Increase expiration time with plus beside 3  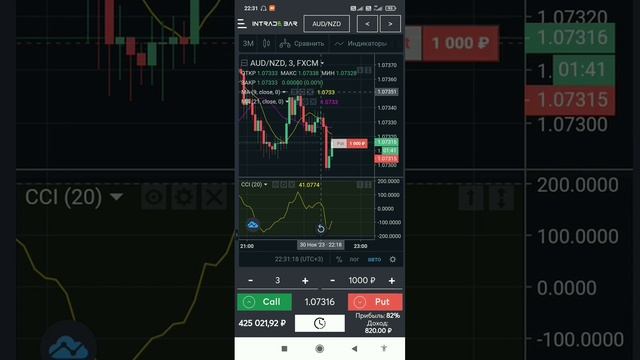305,280
